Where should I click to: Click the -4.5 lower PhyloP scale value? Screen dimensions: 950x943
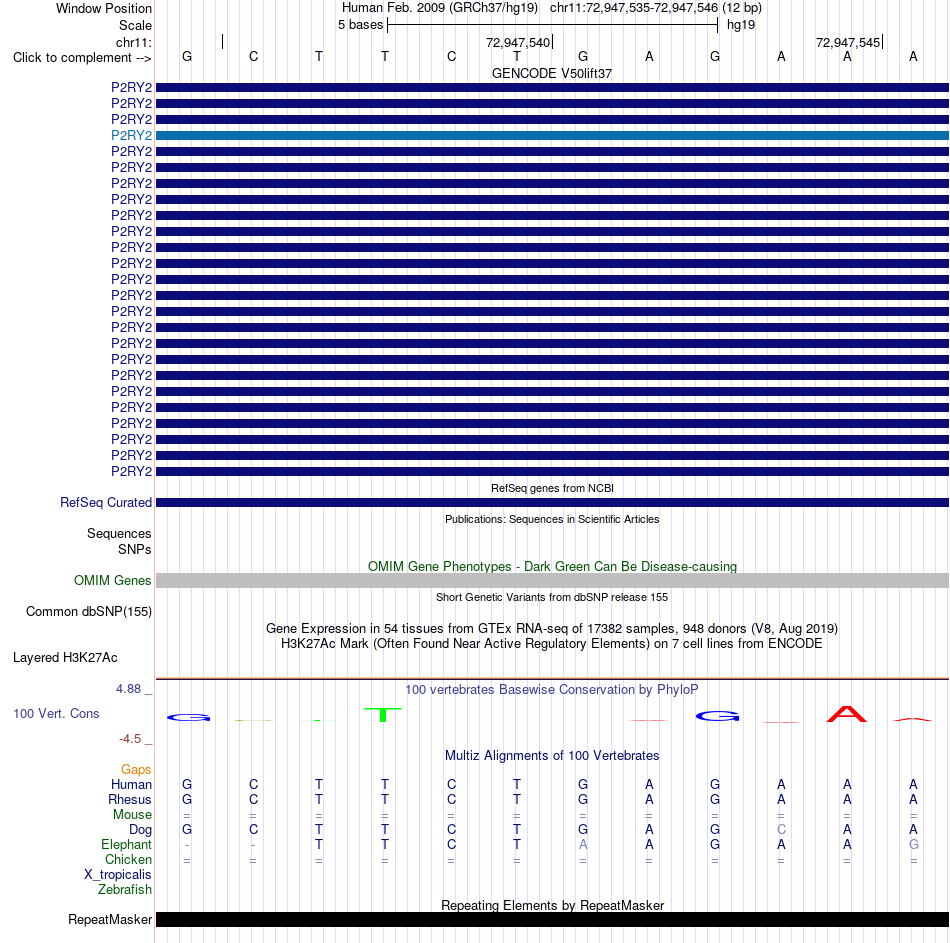tap(130, 739)
